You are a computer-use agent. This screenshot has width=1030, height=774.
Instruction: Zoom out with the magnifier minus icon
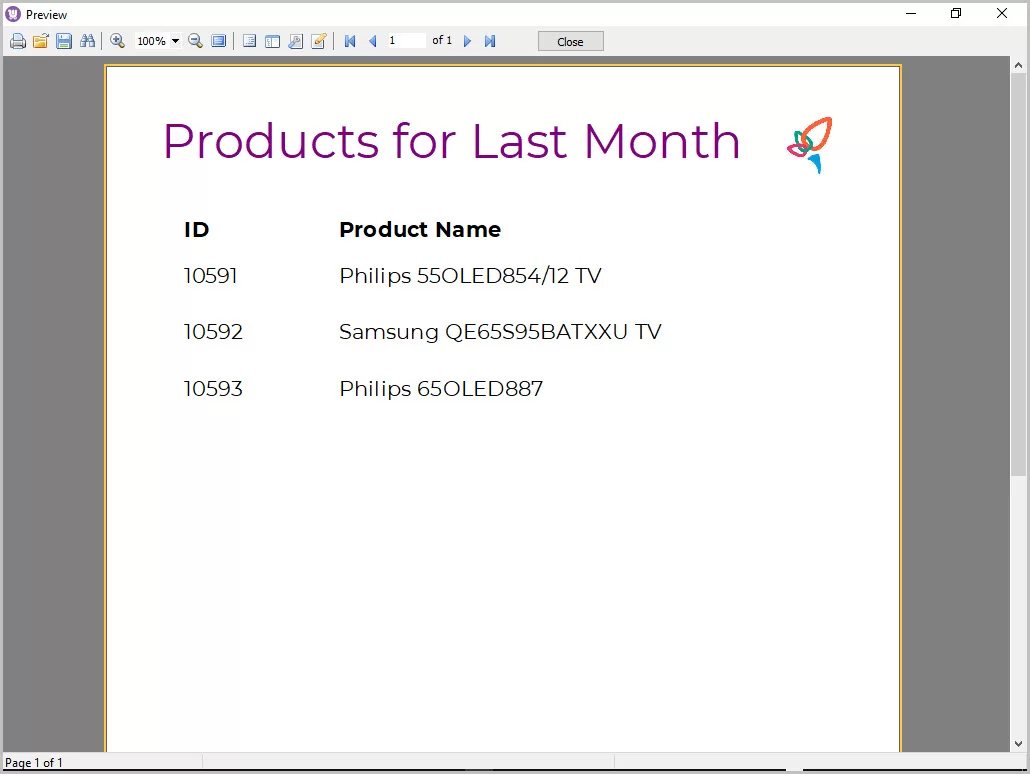point(196,41)
